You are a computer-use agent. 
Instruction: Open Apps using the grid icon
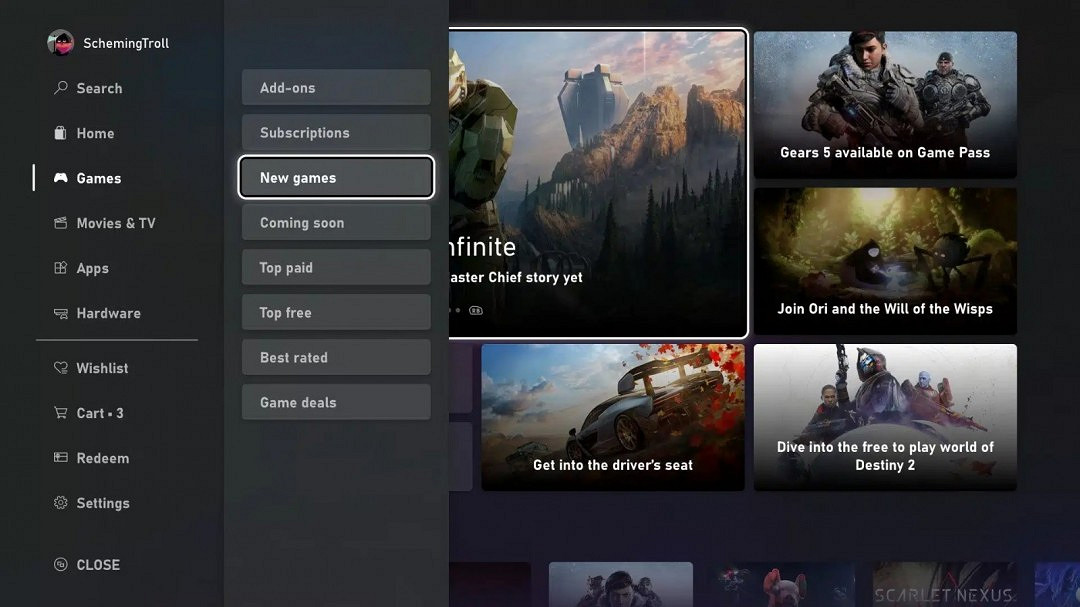[x=61, y=268]
